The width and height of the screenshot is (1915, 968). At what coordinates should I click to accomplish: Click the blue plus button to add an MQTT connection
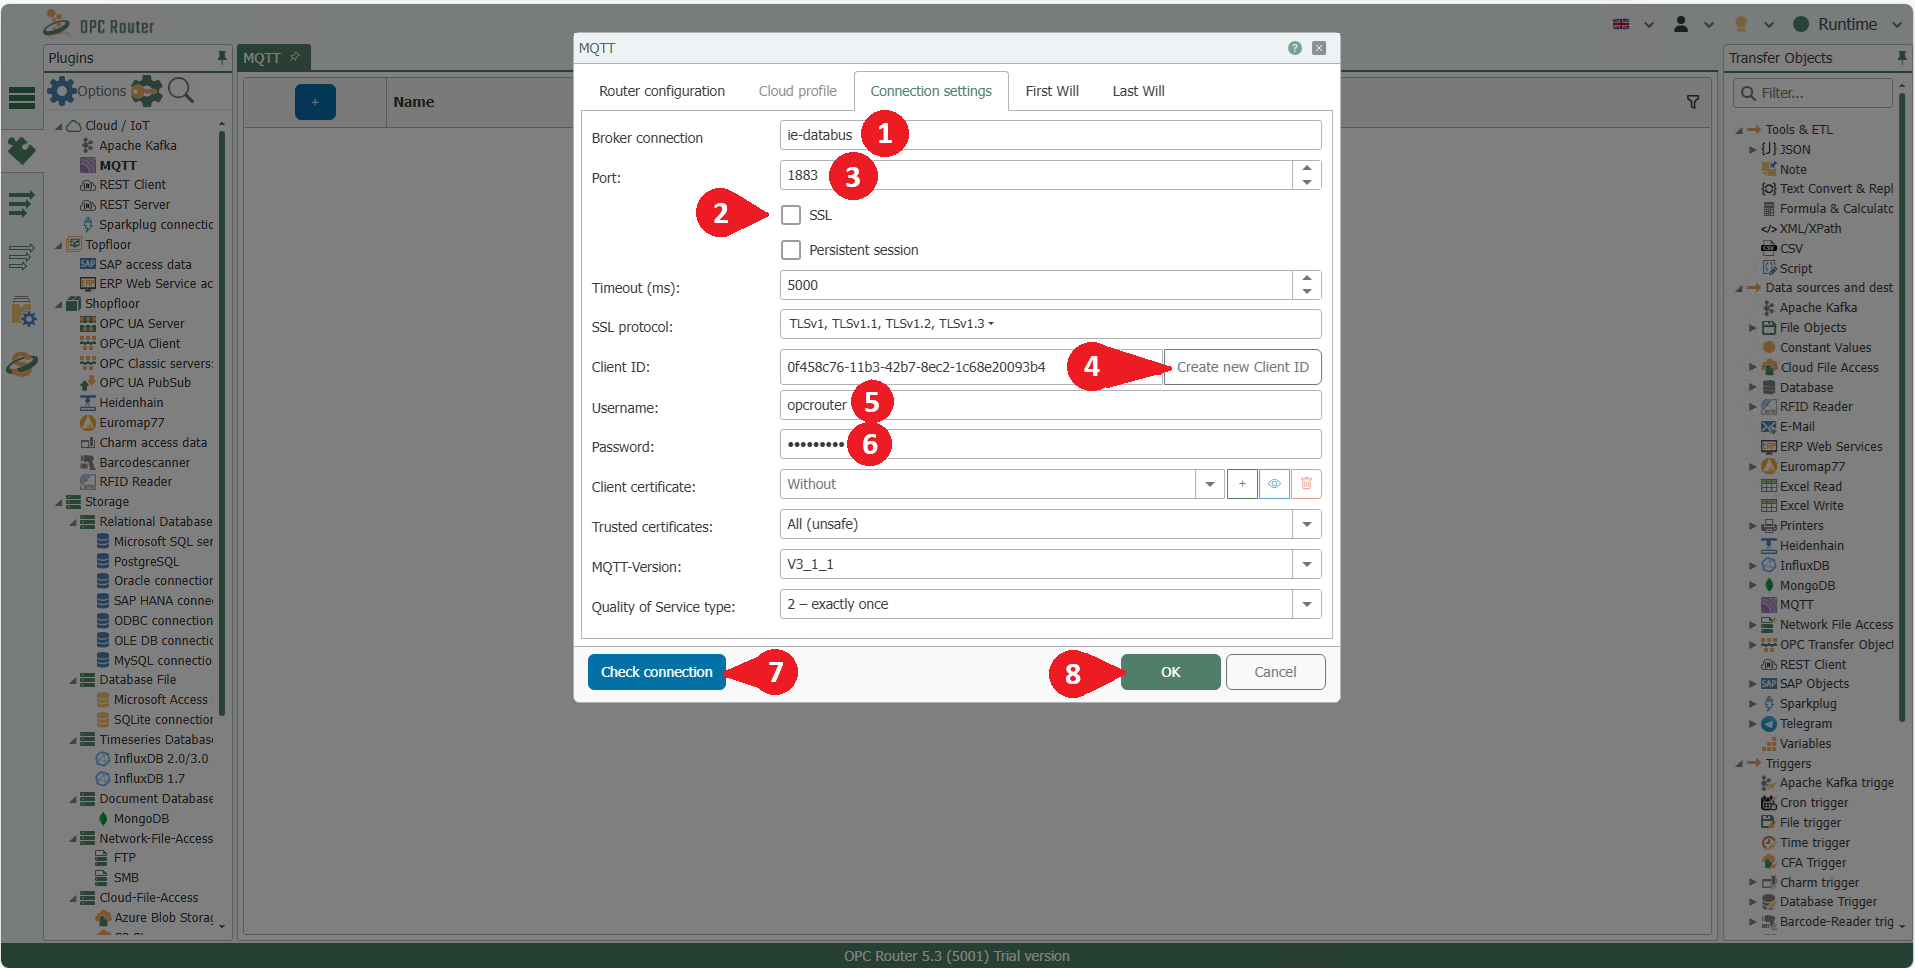coord(315,102)
